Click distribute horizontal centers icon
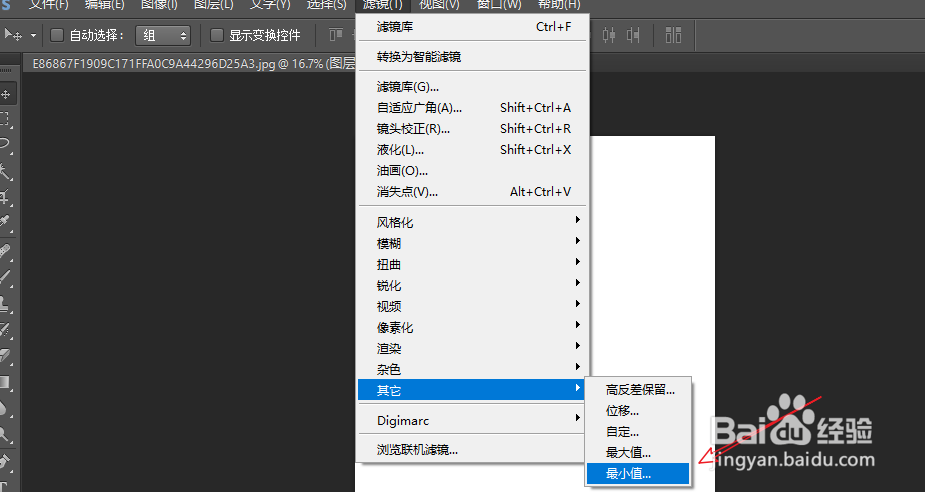 click(609, 35)
